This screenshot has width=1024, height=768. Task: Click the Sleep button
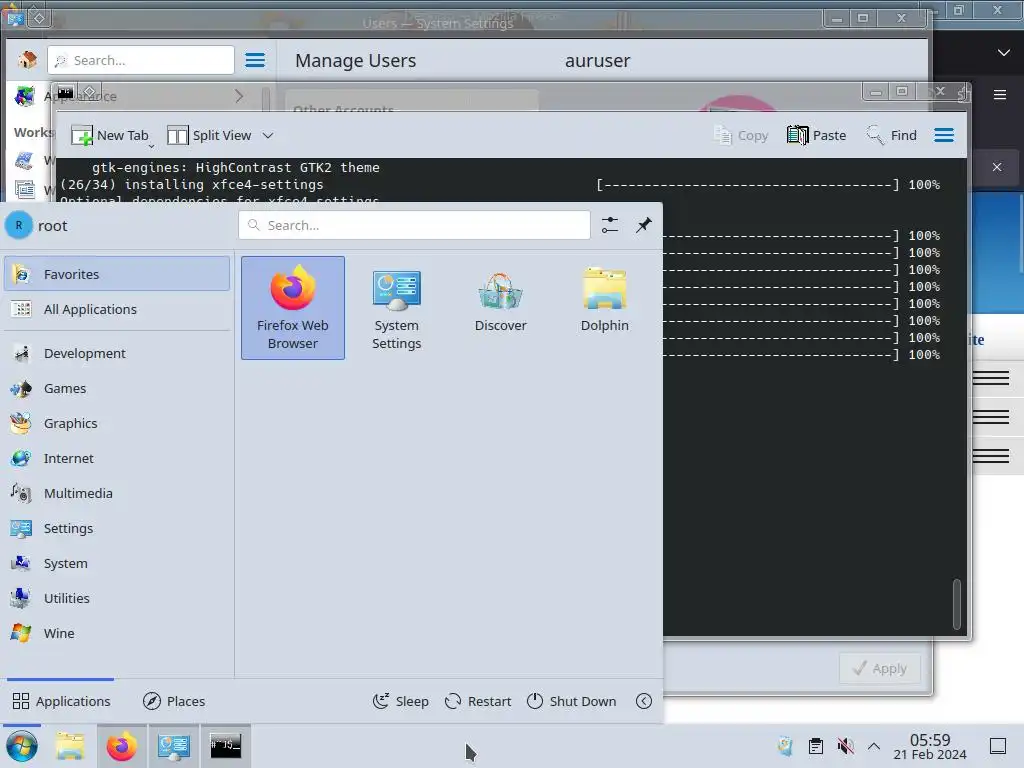pyautogui.click(x=401, y=701)
